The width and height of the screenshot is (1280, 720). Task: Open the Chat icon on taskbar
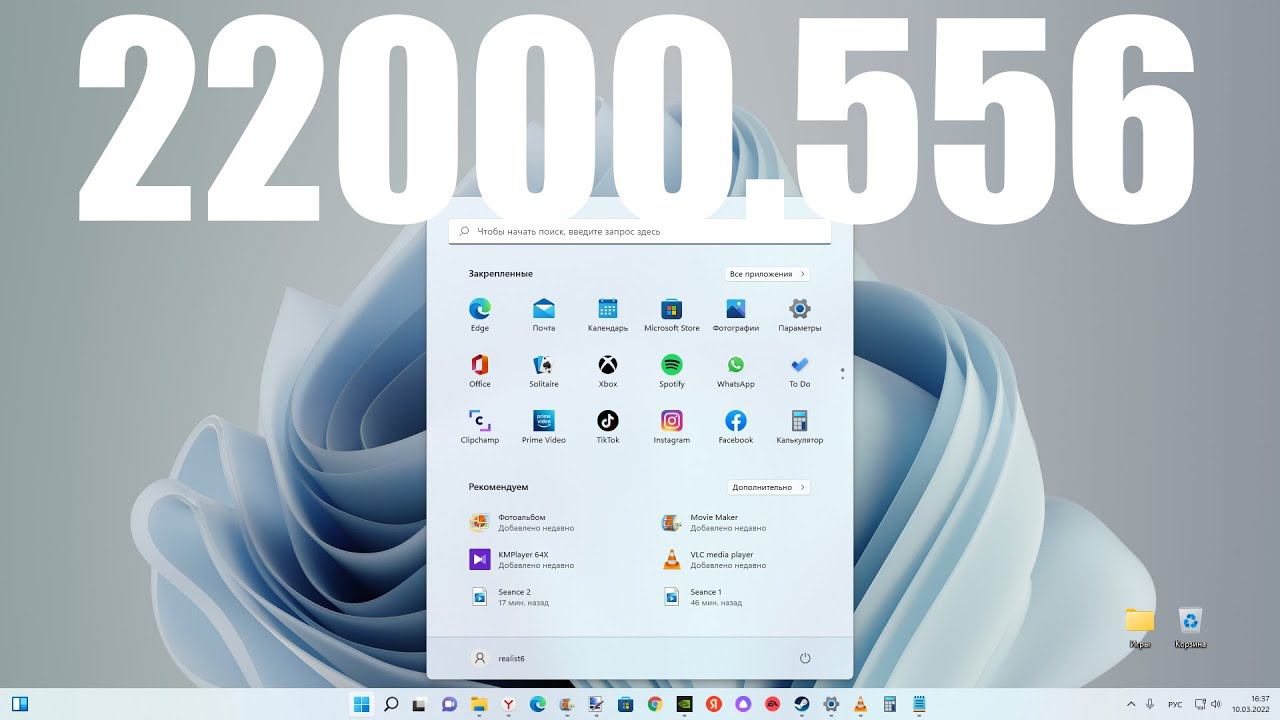449,704
